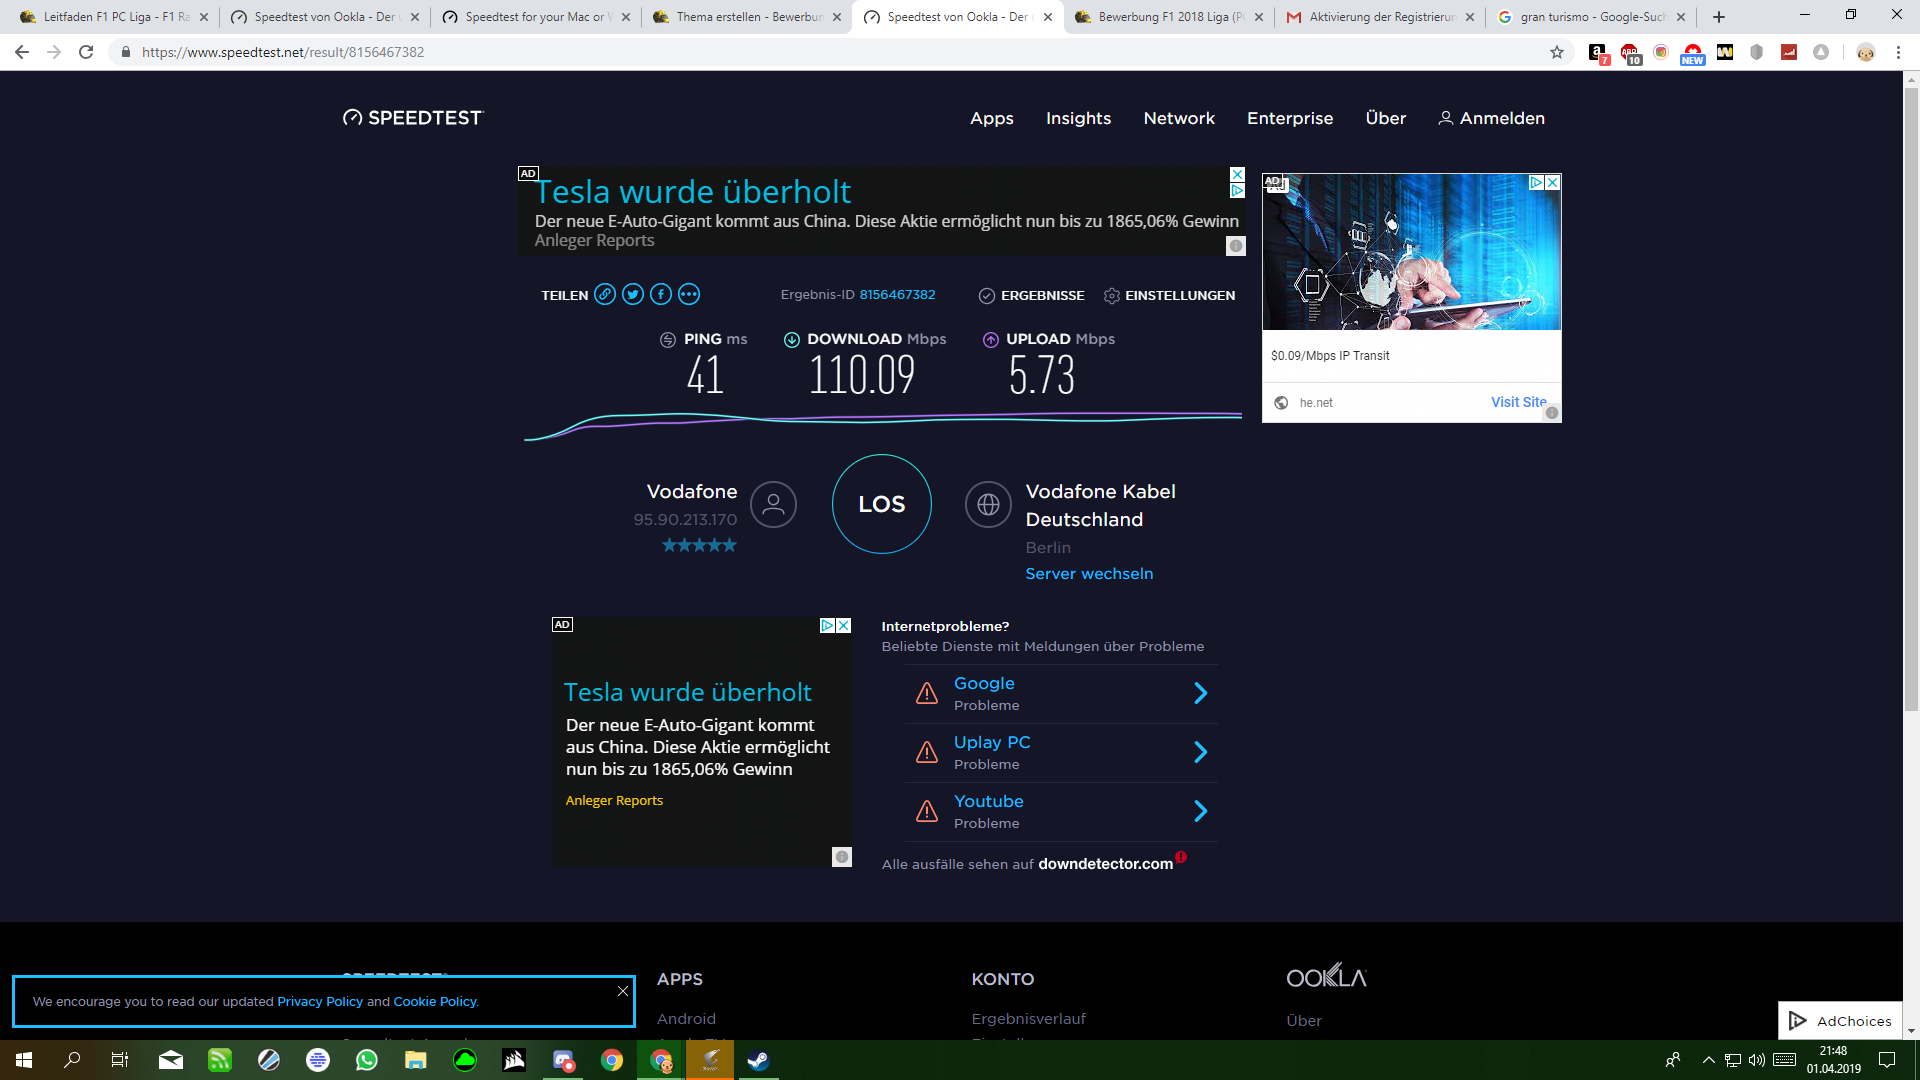The image size is (1920, 1080).
Task: Rate Vodafone with five stars
Action: pyautogui.click(x=730, y=545)
